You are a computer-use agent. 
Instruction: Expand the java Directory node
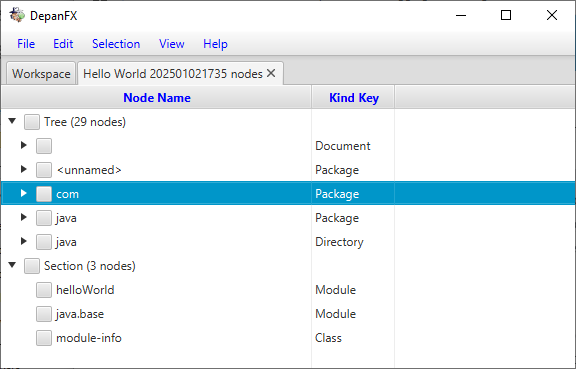pyautogui.click(x=24, y=241)
